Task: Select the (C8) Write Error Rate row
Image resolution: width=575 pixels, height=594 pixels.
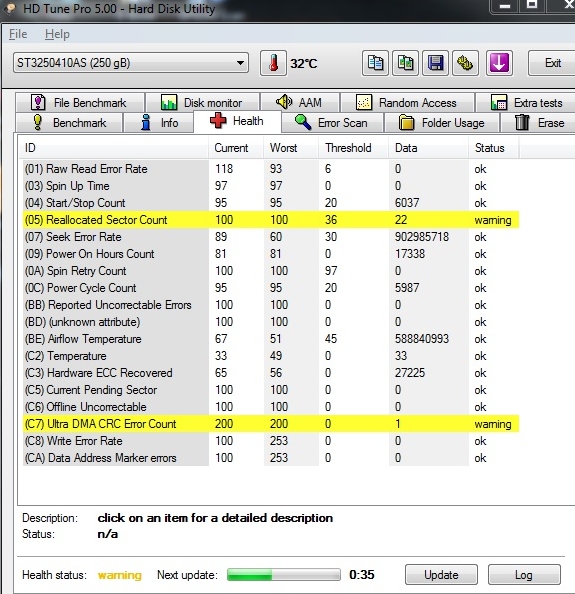Action: pyautogui.click(x=271, y=441)
